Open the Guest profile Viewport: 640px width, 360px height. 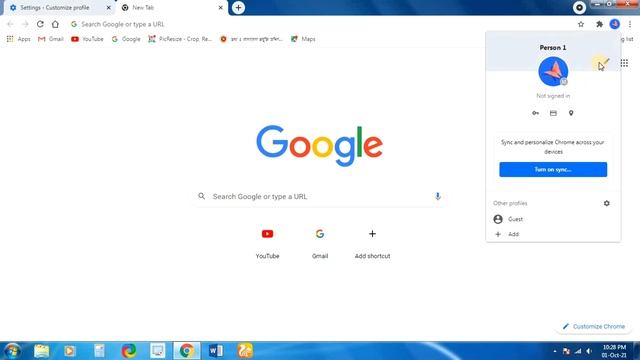[553, 219]
